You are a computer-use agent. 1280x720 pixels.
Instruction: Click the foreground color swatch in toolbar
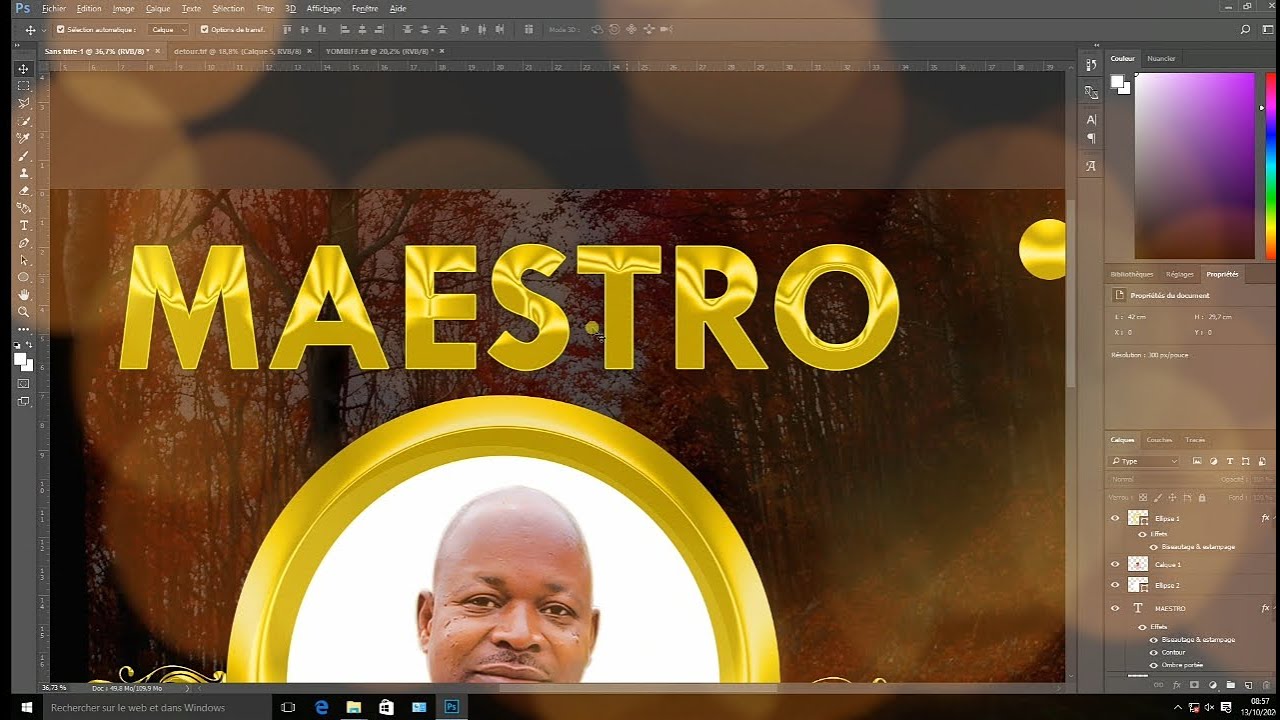[20, 359]
